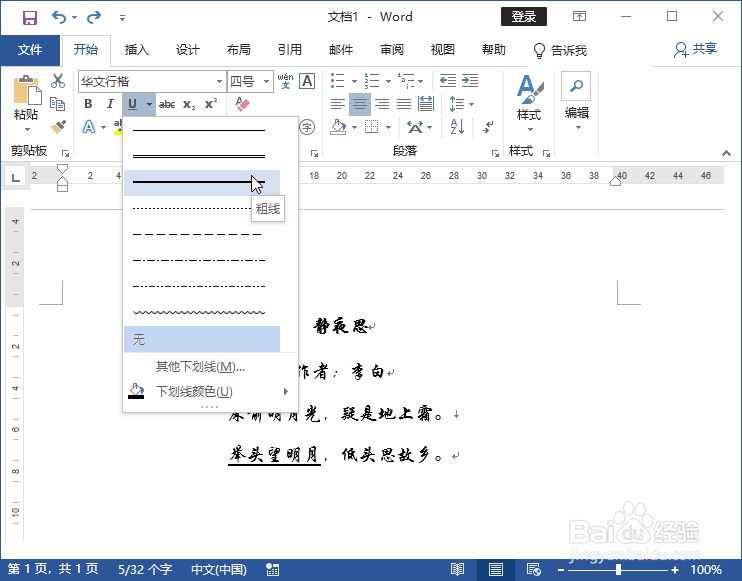Open ribbon display options icon

point(579,17)
